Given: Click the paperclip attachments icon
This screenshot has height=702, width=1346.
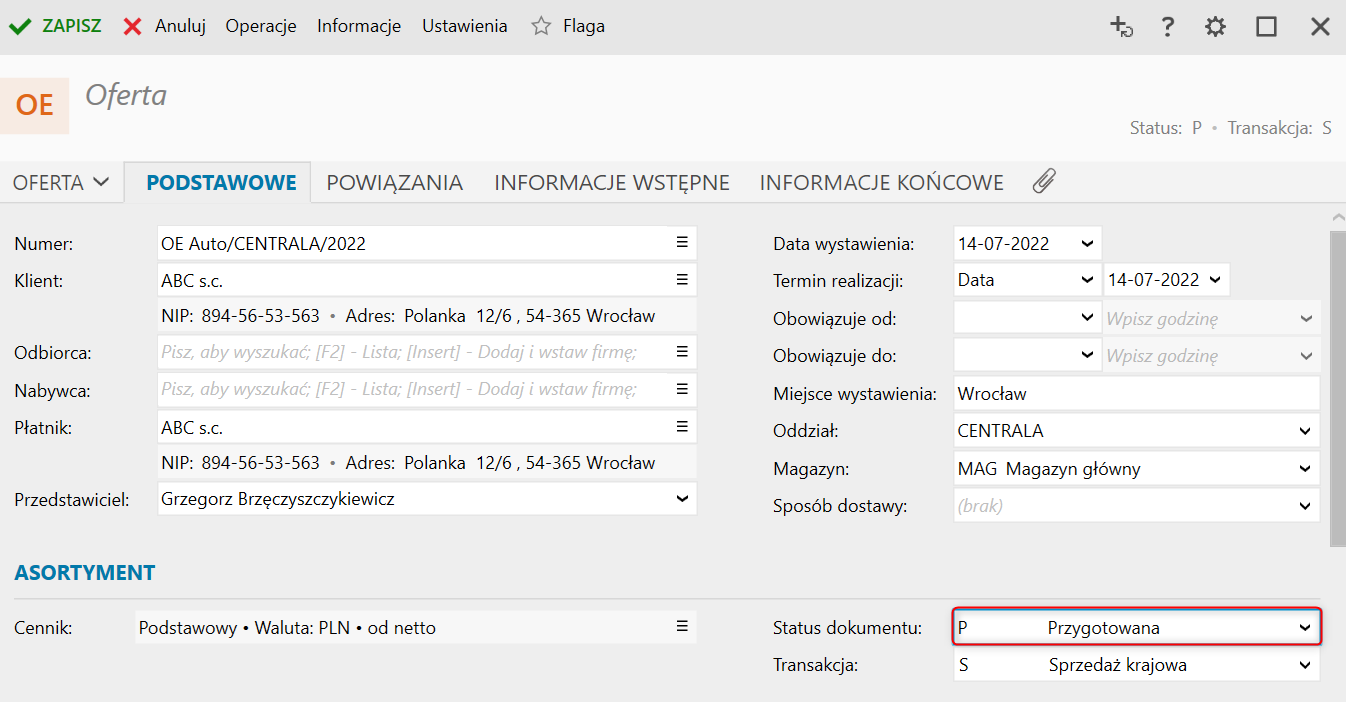Looking at the screenshot, I should coord(1044,182).
